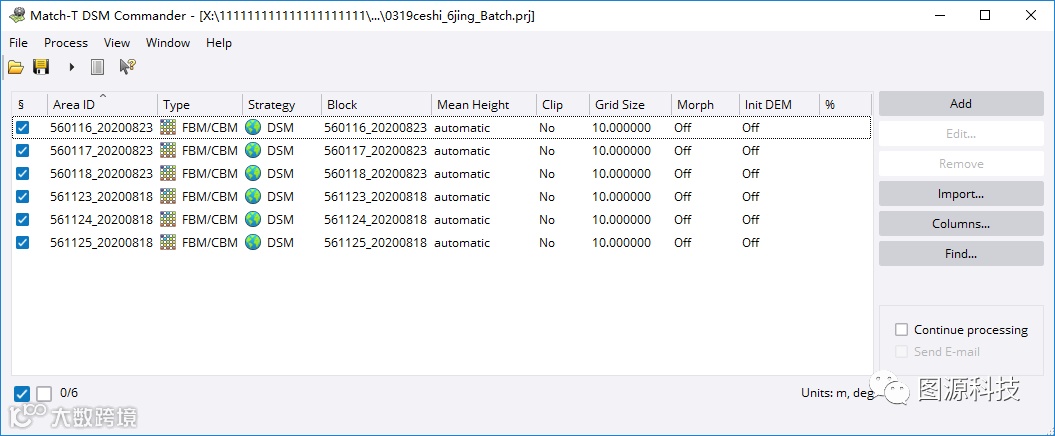Click the FBM/CBM type icon for 560116_20200823
Viewport: 1055px width, 436px height.
168,127
